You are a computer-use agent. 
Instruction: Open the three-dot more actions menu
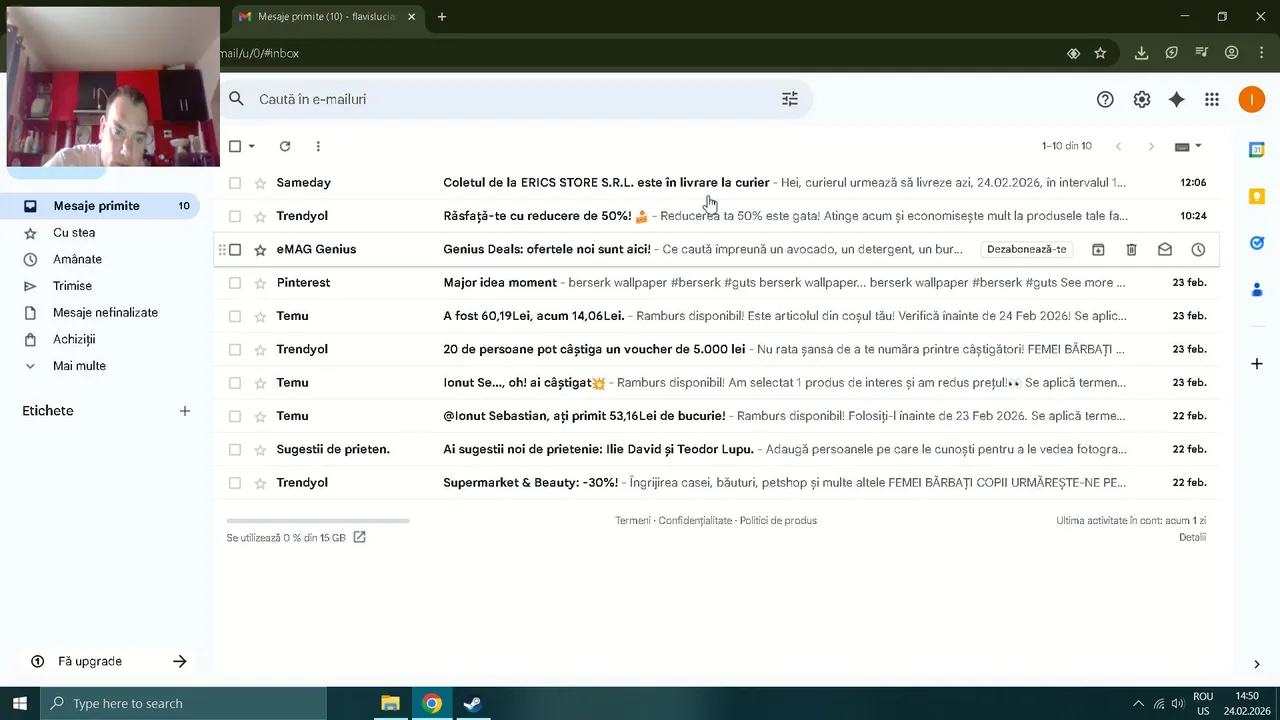click(318, 146)
